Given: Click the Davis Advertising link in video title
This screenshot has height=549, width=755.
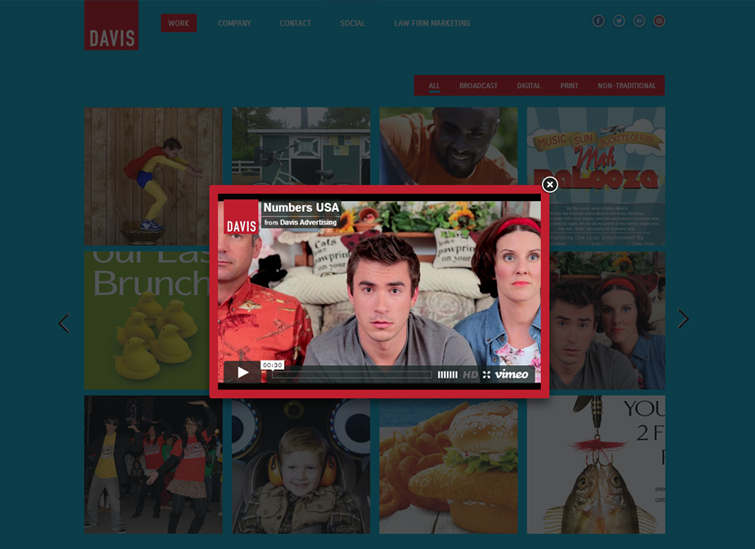Looking at the screenshot, I should 308,222.
